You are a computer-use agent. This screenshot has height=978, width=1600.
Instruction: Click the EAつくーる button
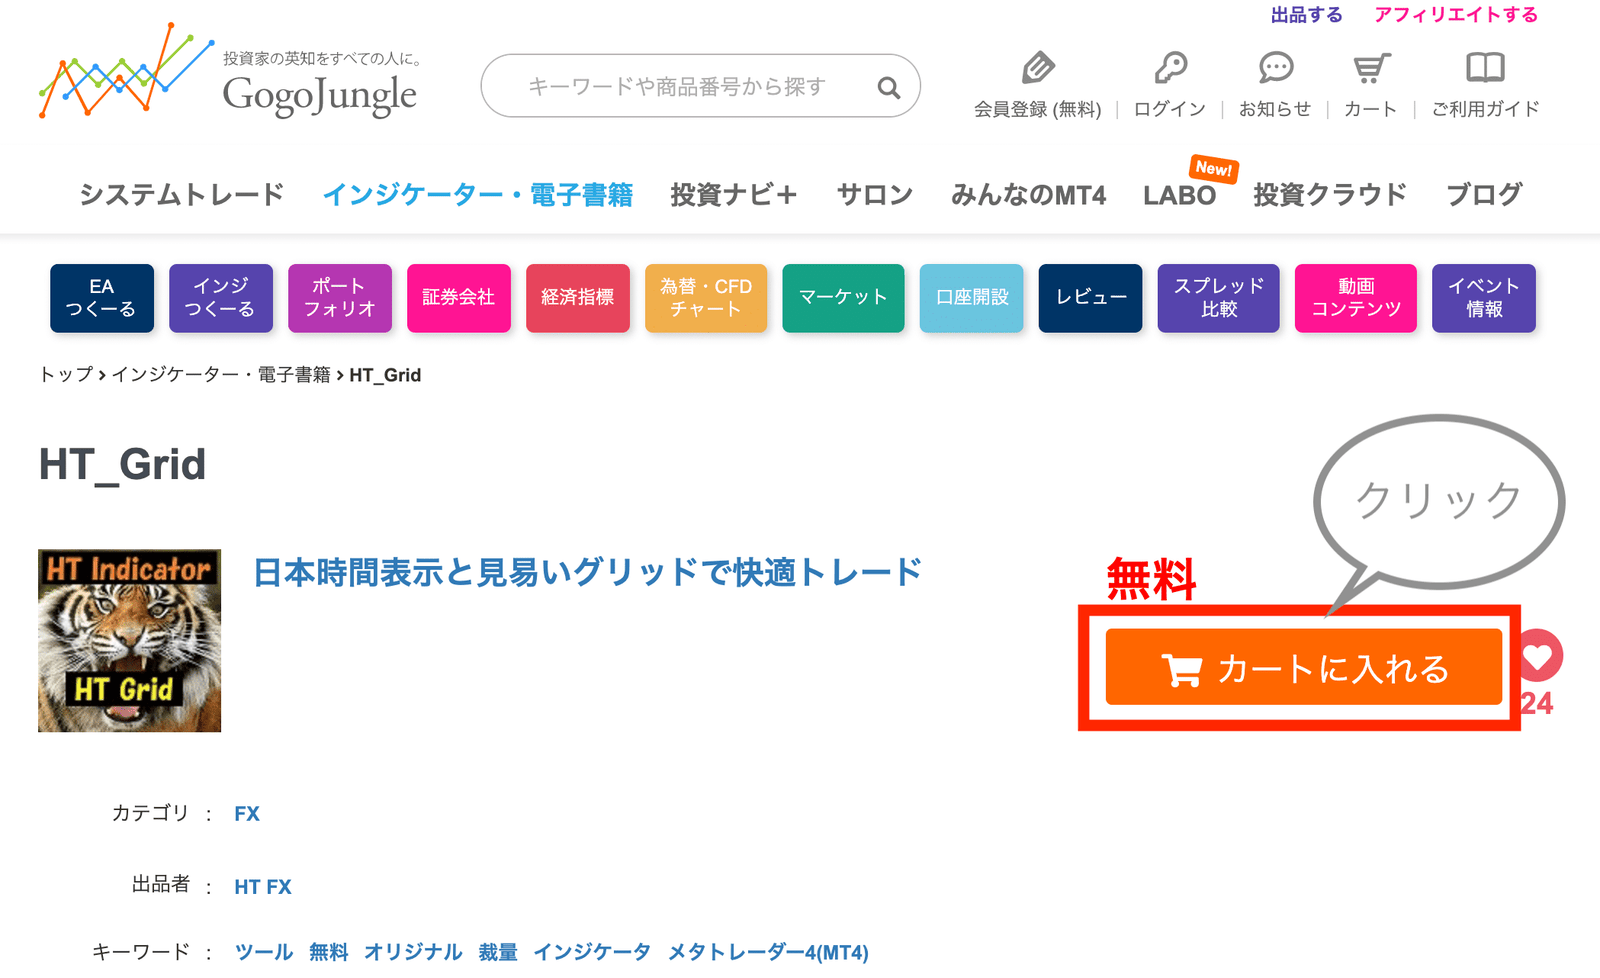click(x=102, y=298)
